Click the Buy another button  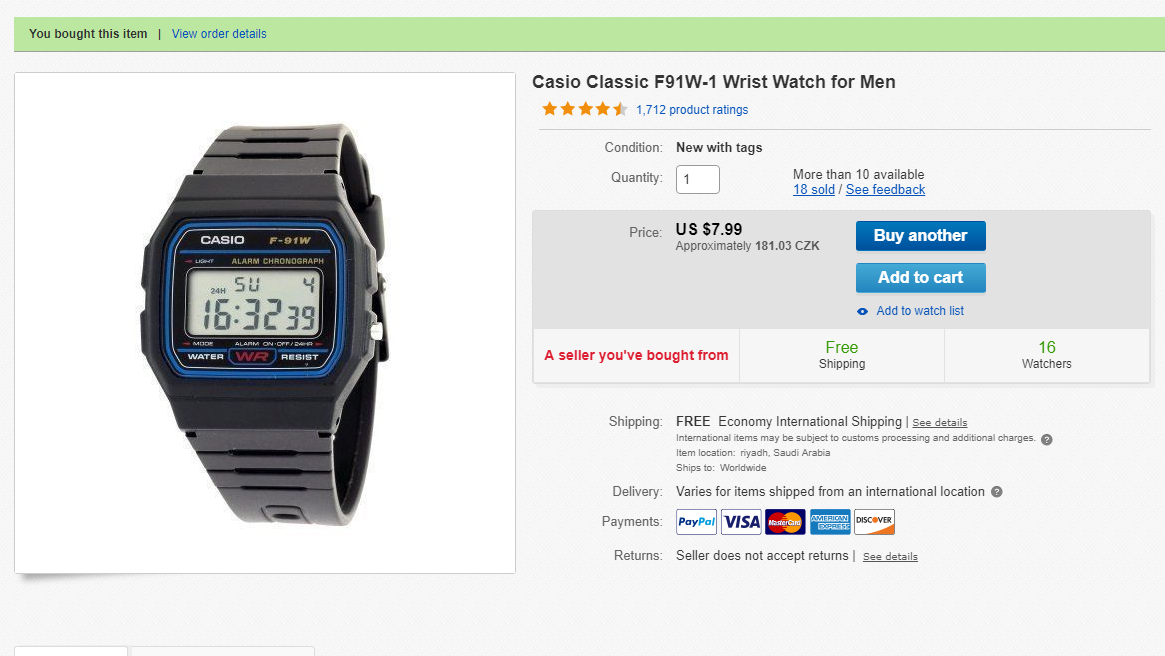pyautogui.click(x=921, y=236)
